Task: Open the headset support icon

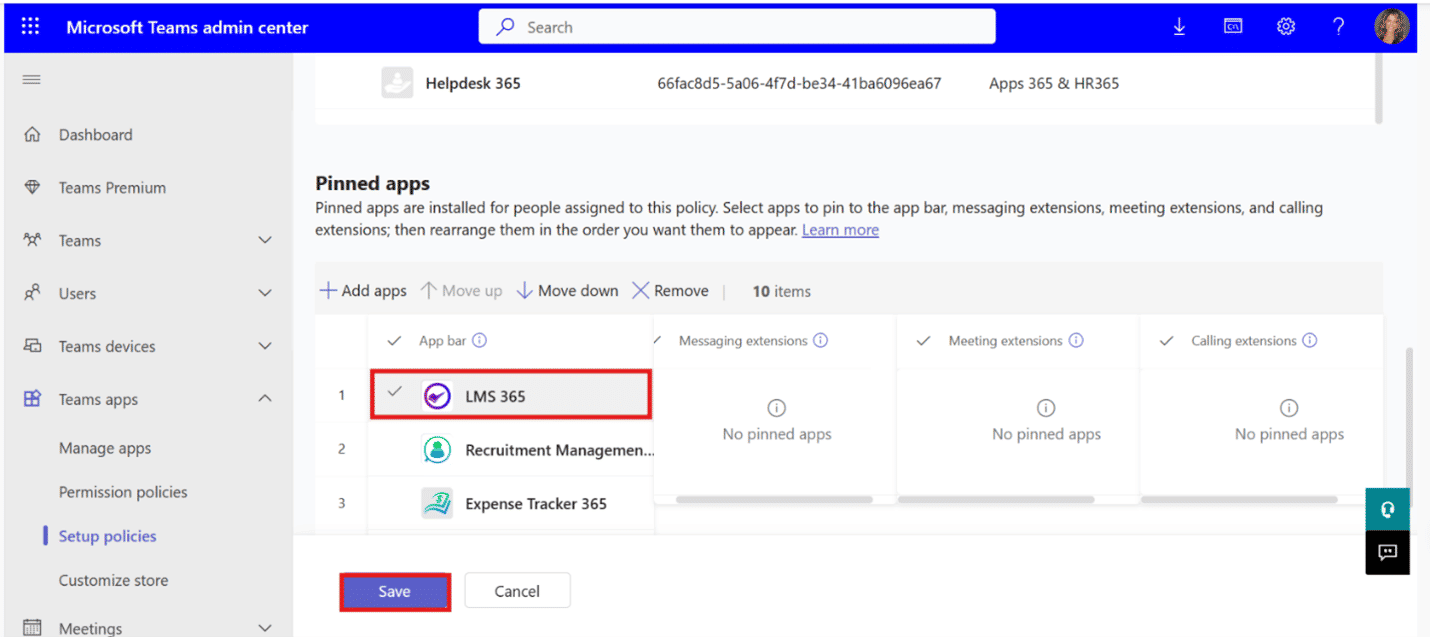Action: (1387, 509)
